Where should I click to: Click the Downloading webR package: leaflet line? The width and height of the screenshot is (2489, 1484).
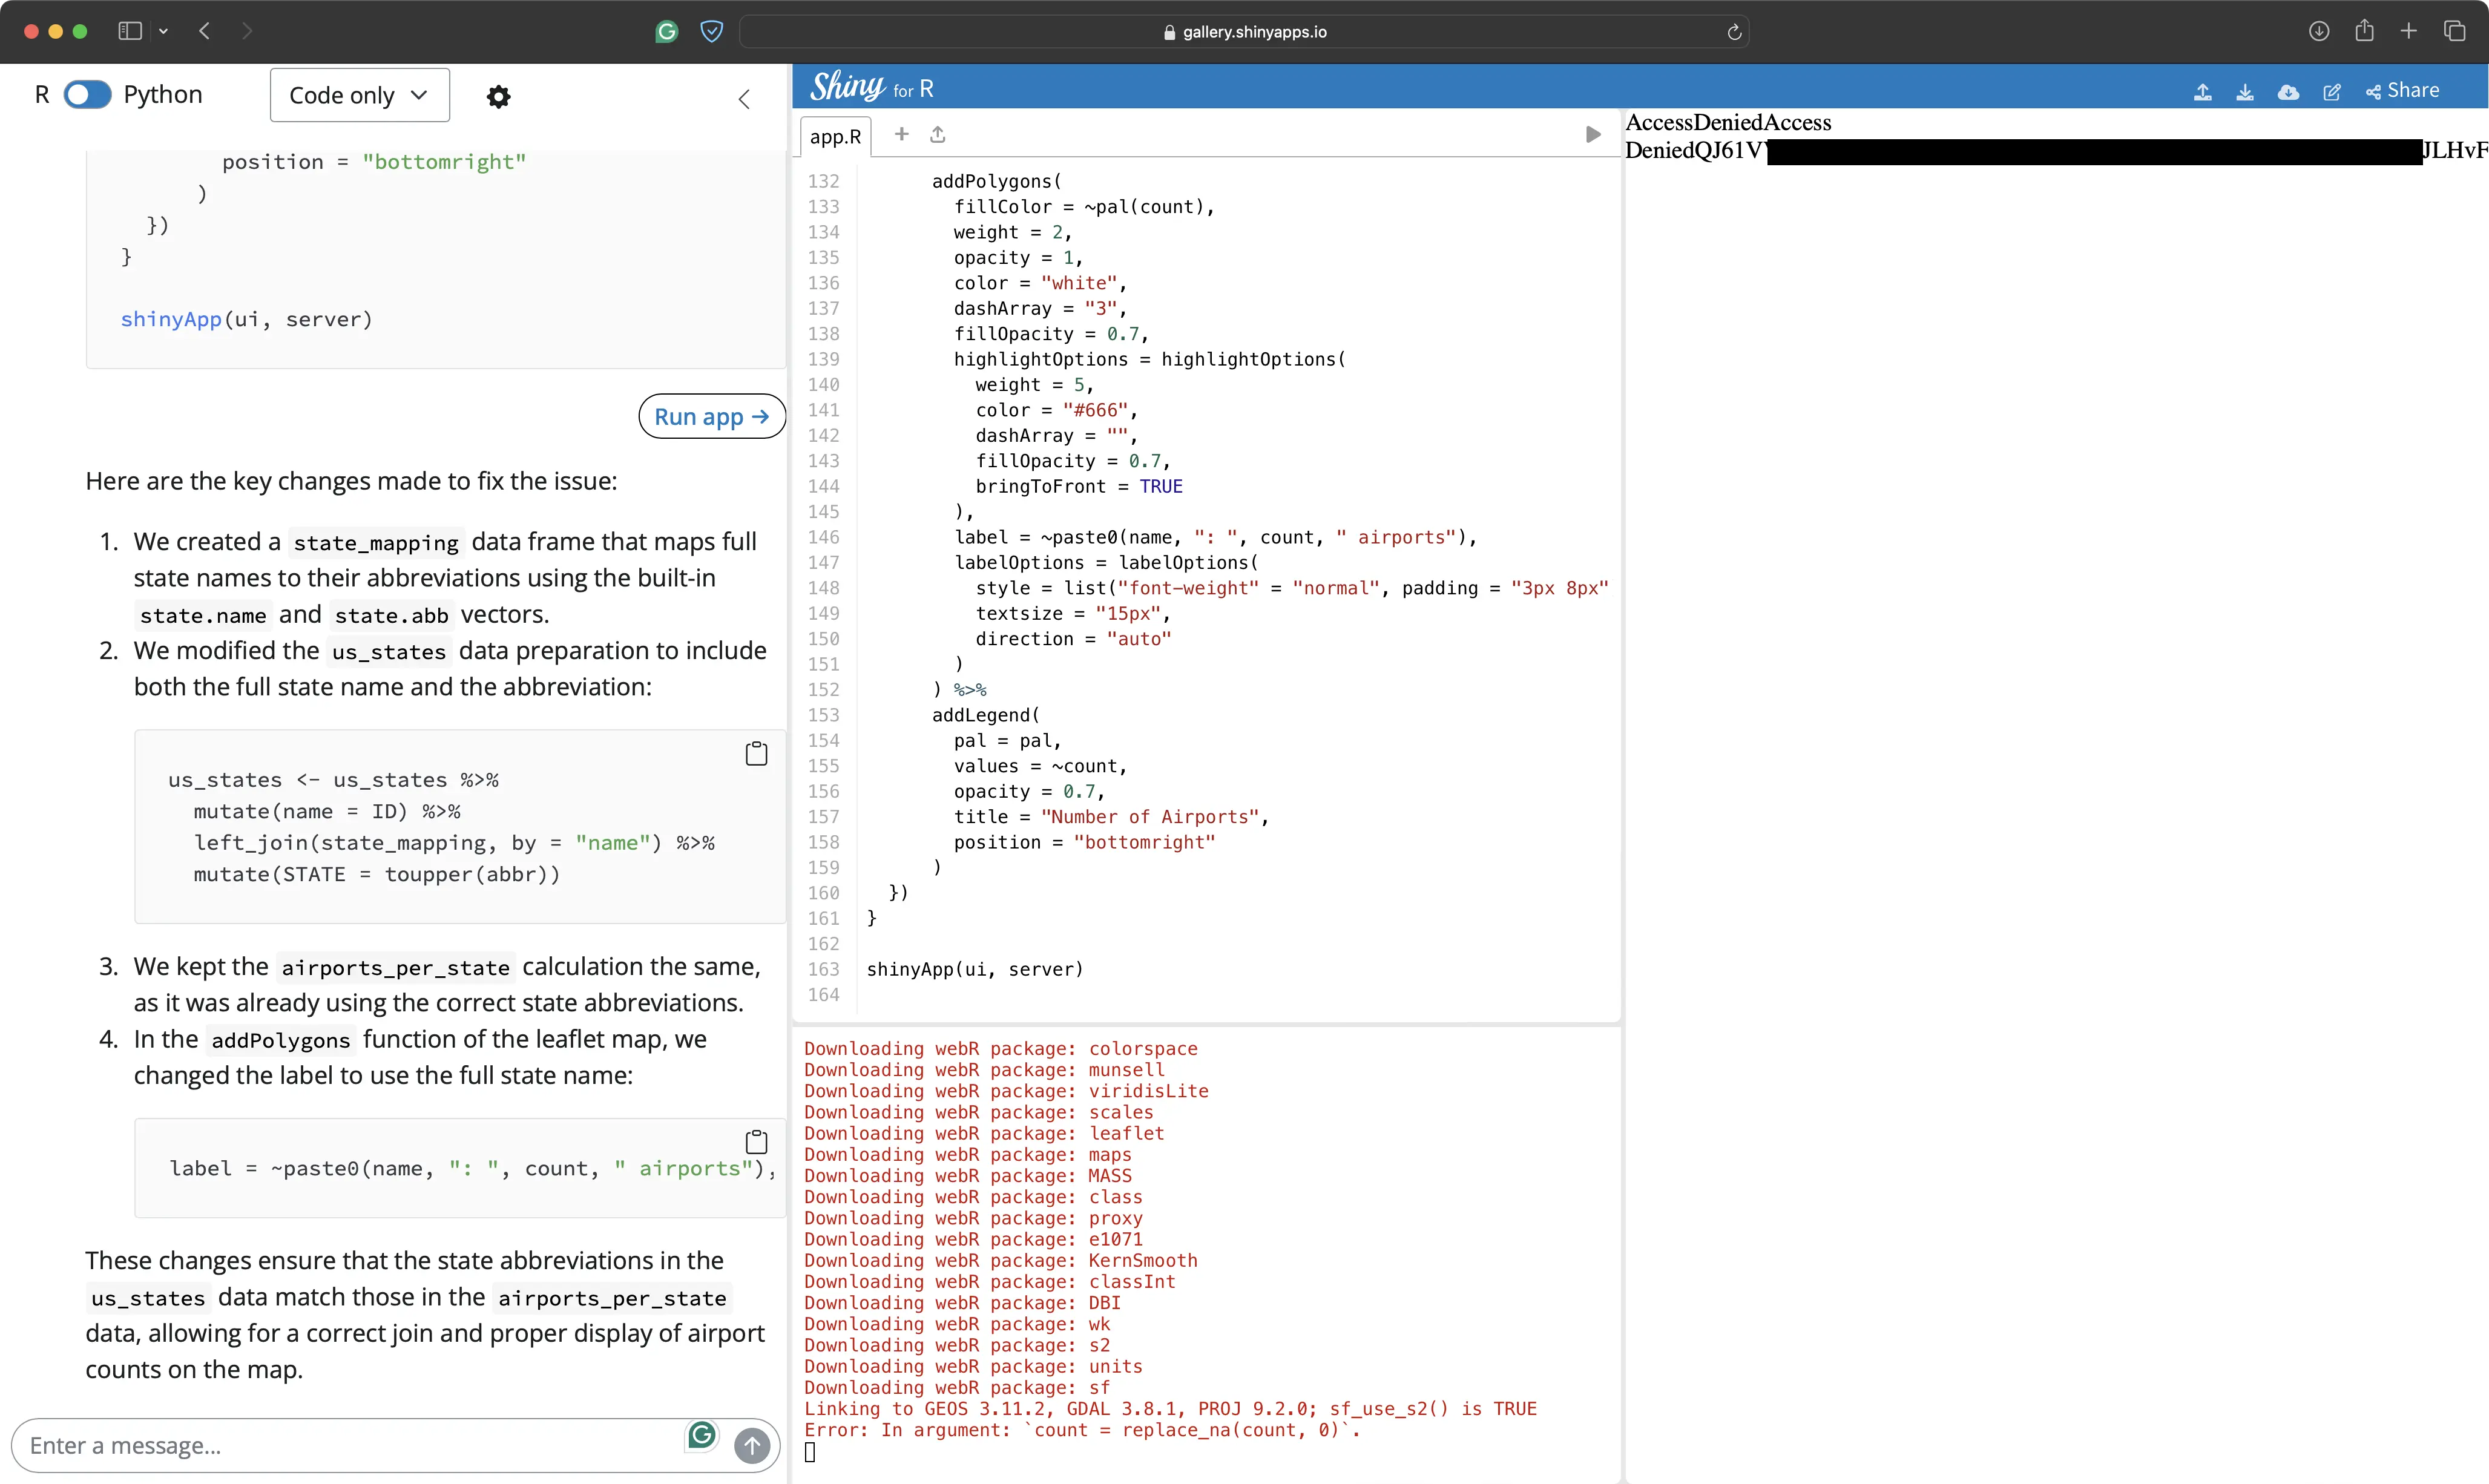(984, 1133)
